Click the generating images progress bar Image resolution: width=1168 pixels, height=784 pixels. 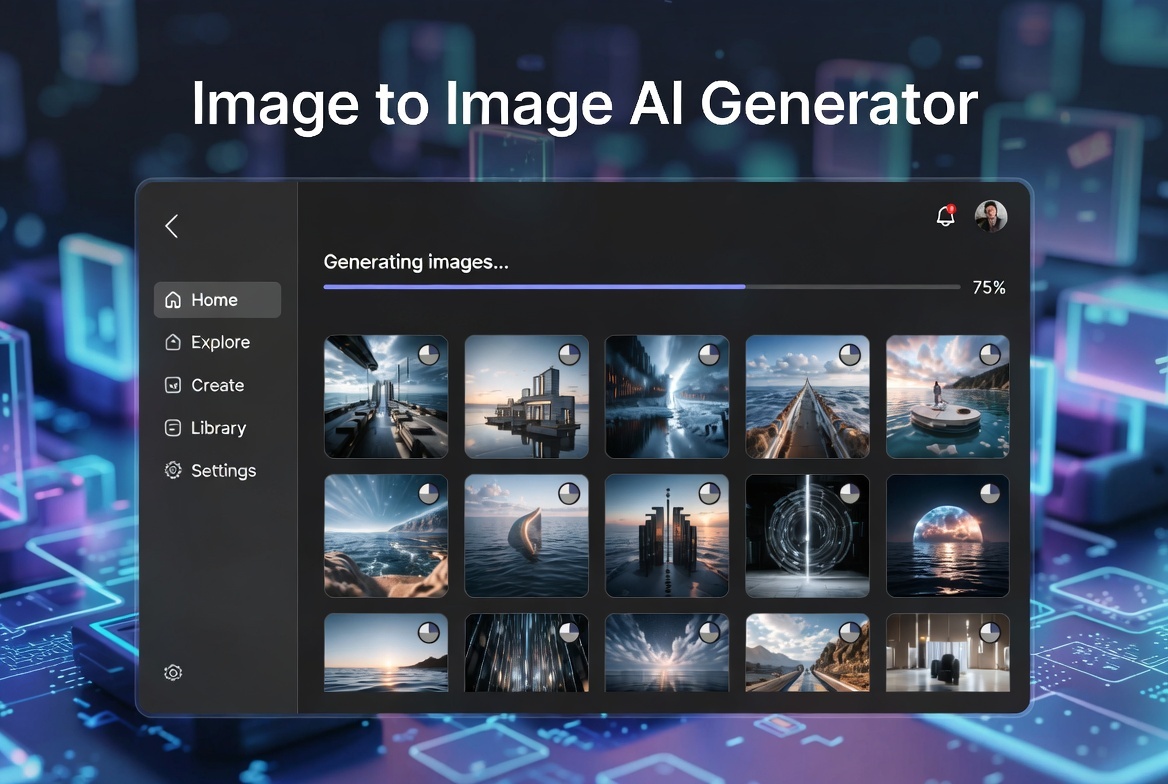click(x=641, y=287)
